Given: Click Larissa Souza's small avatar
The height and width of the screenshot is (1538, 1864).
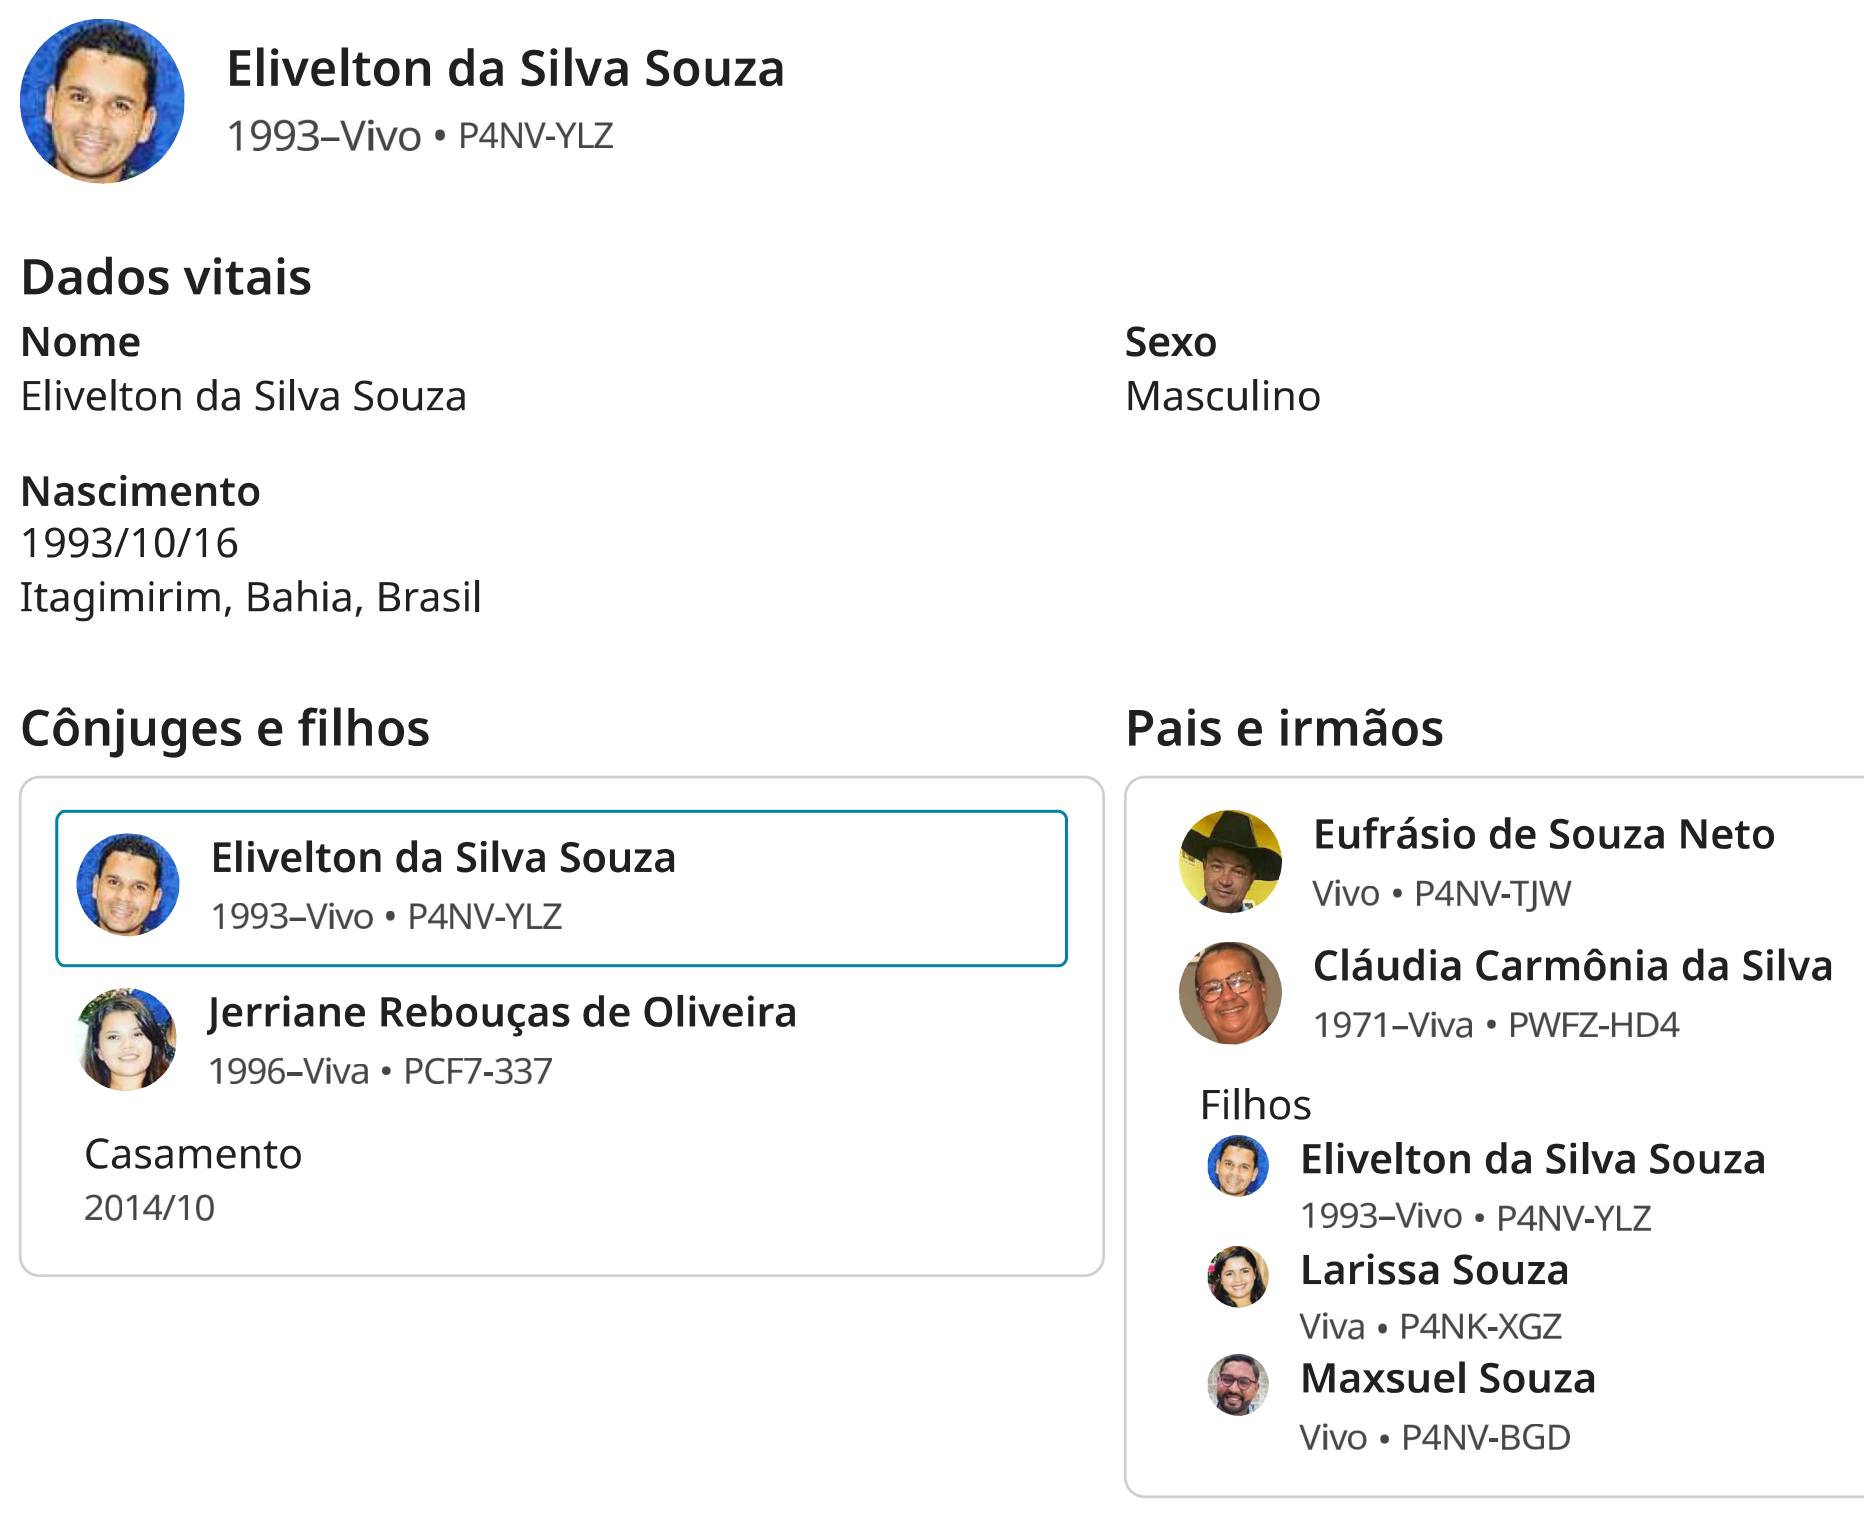Looking at the screenshot, I should point(1238,1277).
